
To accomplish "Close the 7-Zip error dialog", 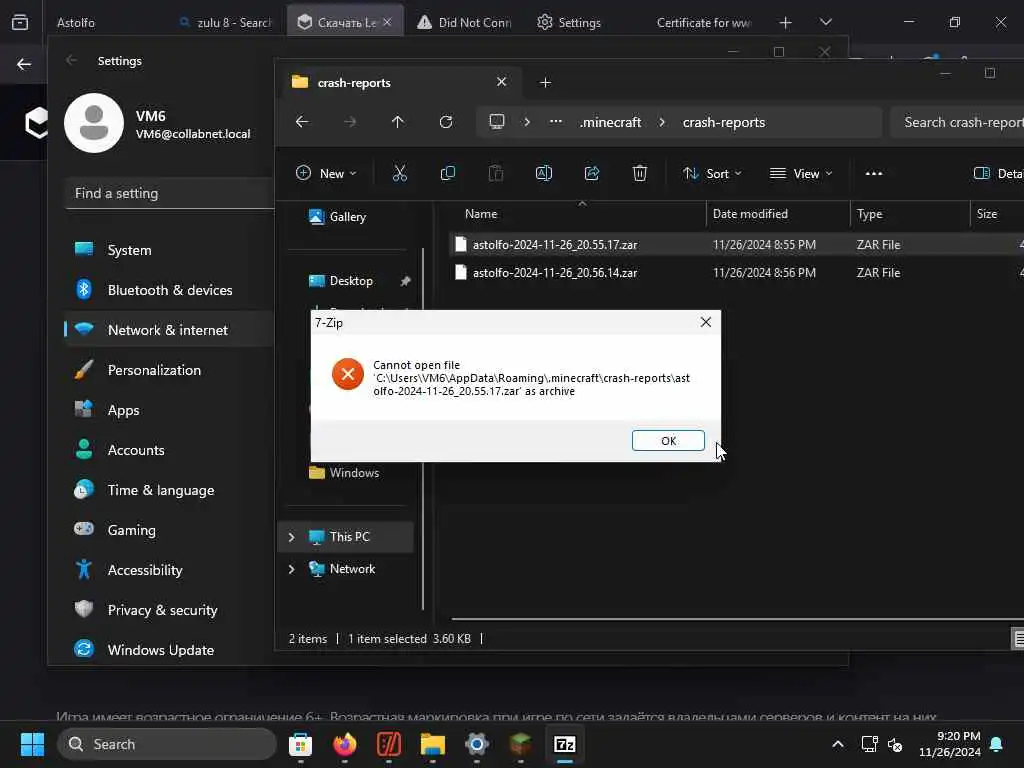I will click(705, 322).
